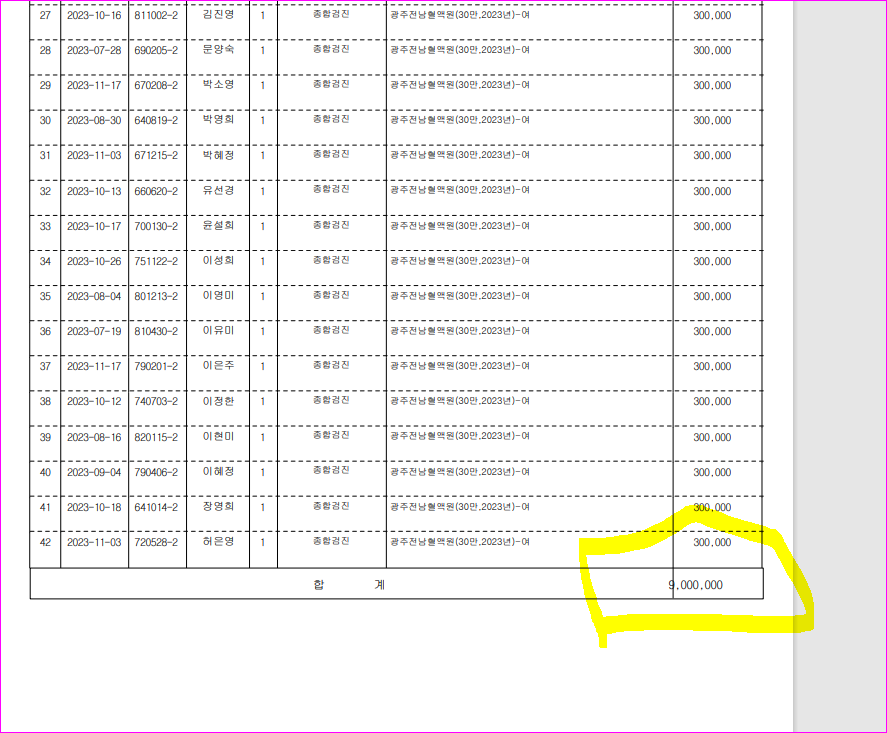Click the gray area right of page
The height and width of the screenshot is (733, 887).
click(839, 339)
